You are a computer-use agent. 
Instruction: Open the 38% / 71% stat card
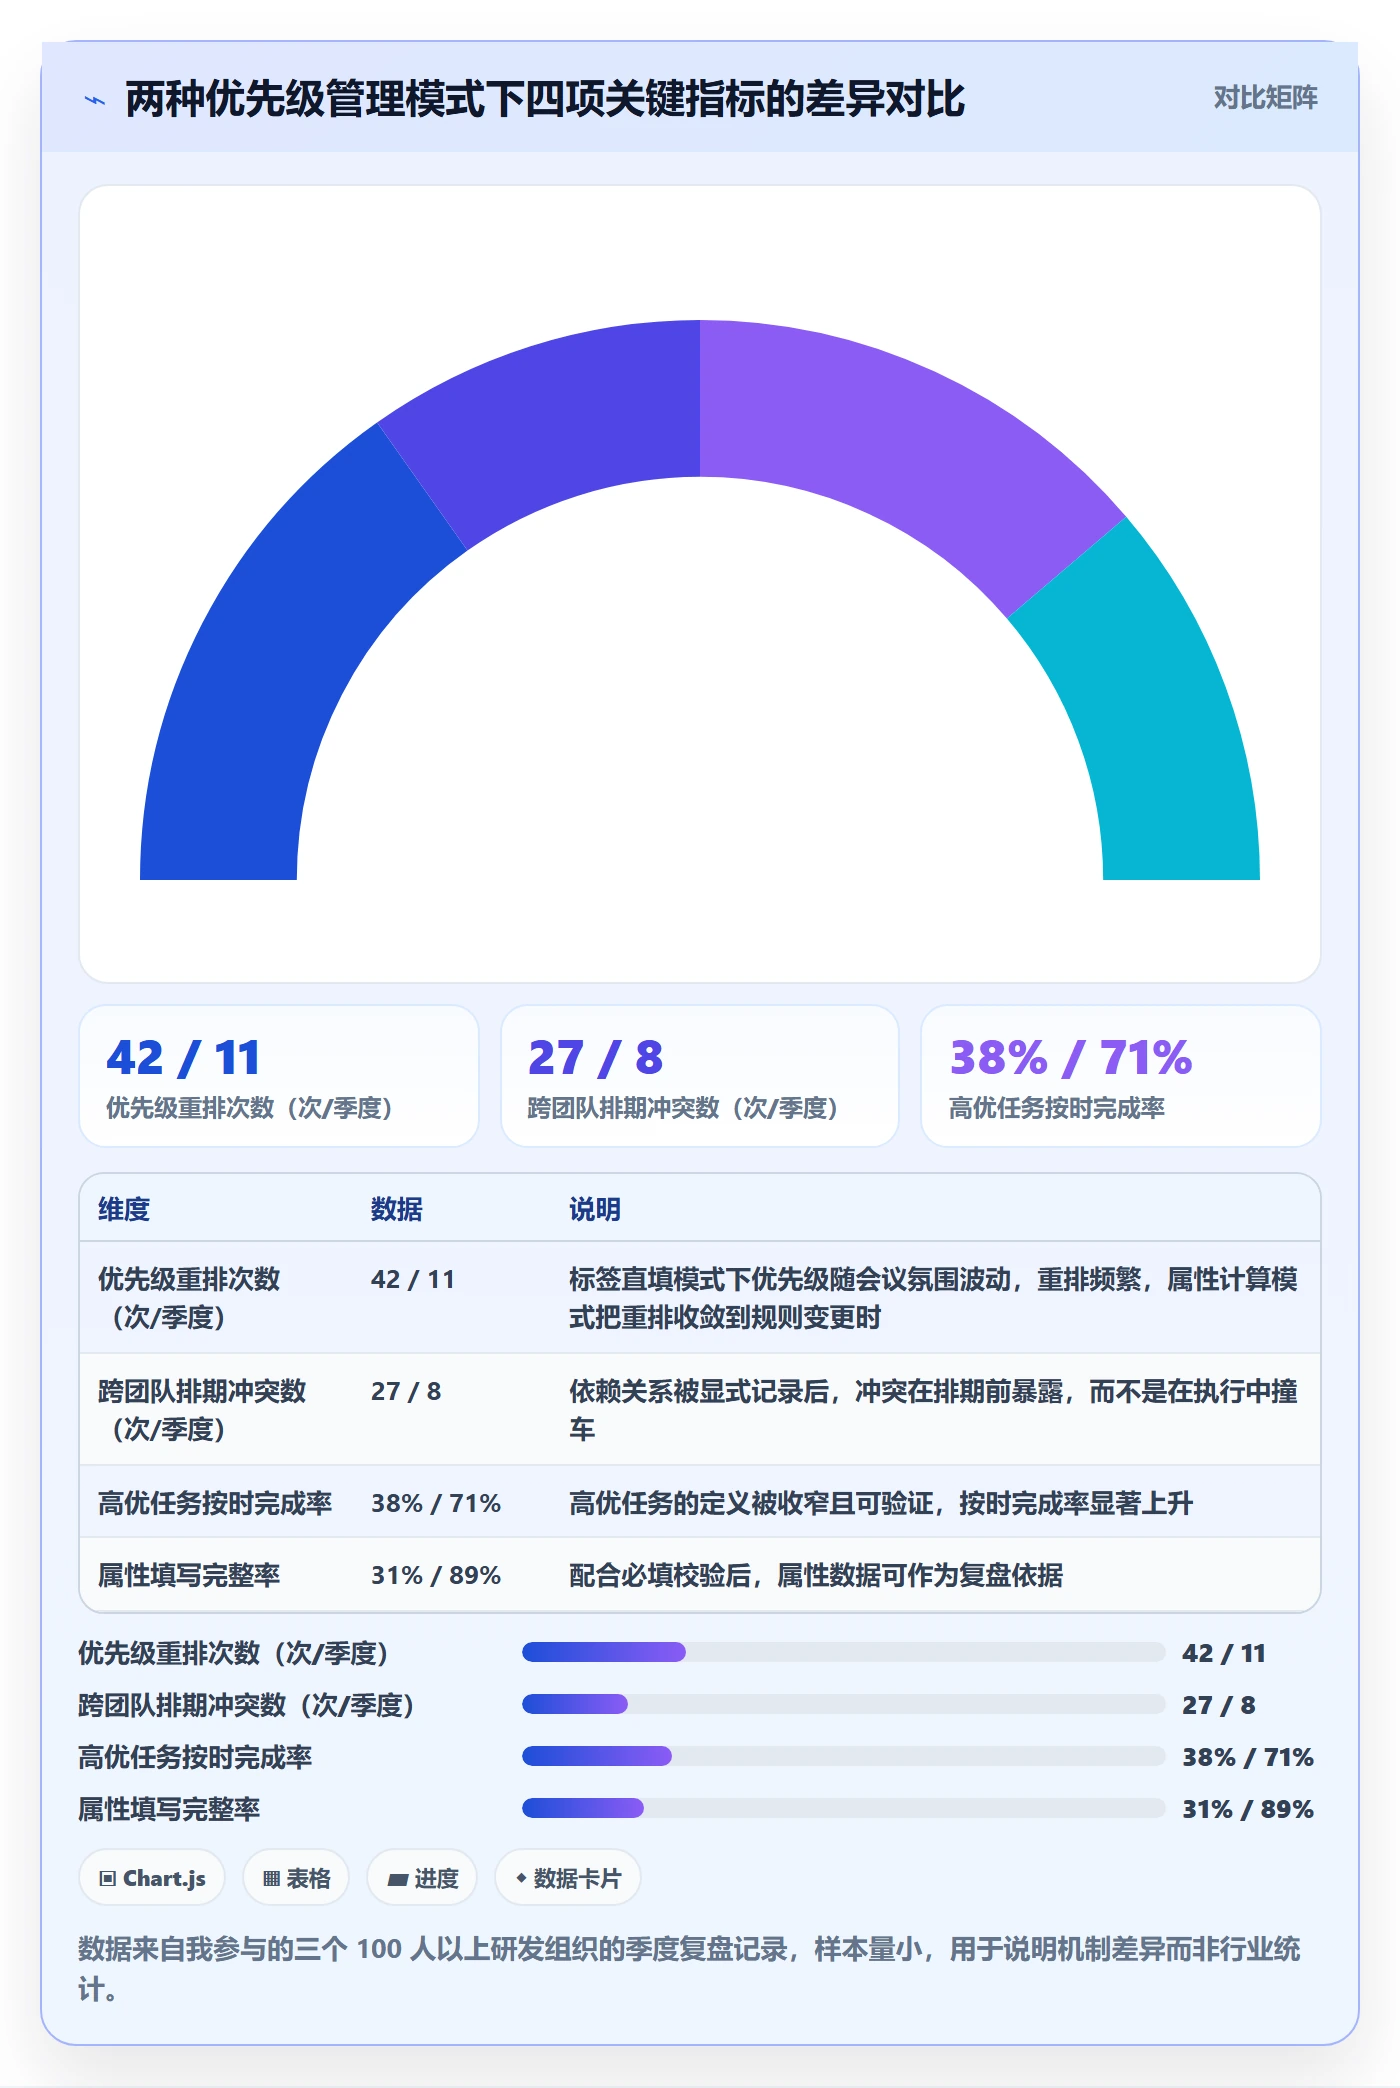tap(1120, 1076)
